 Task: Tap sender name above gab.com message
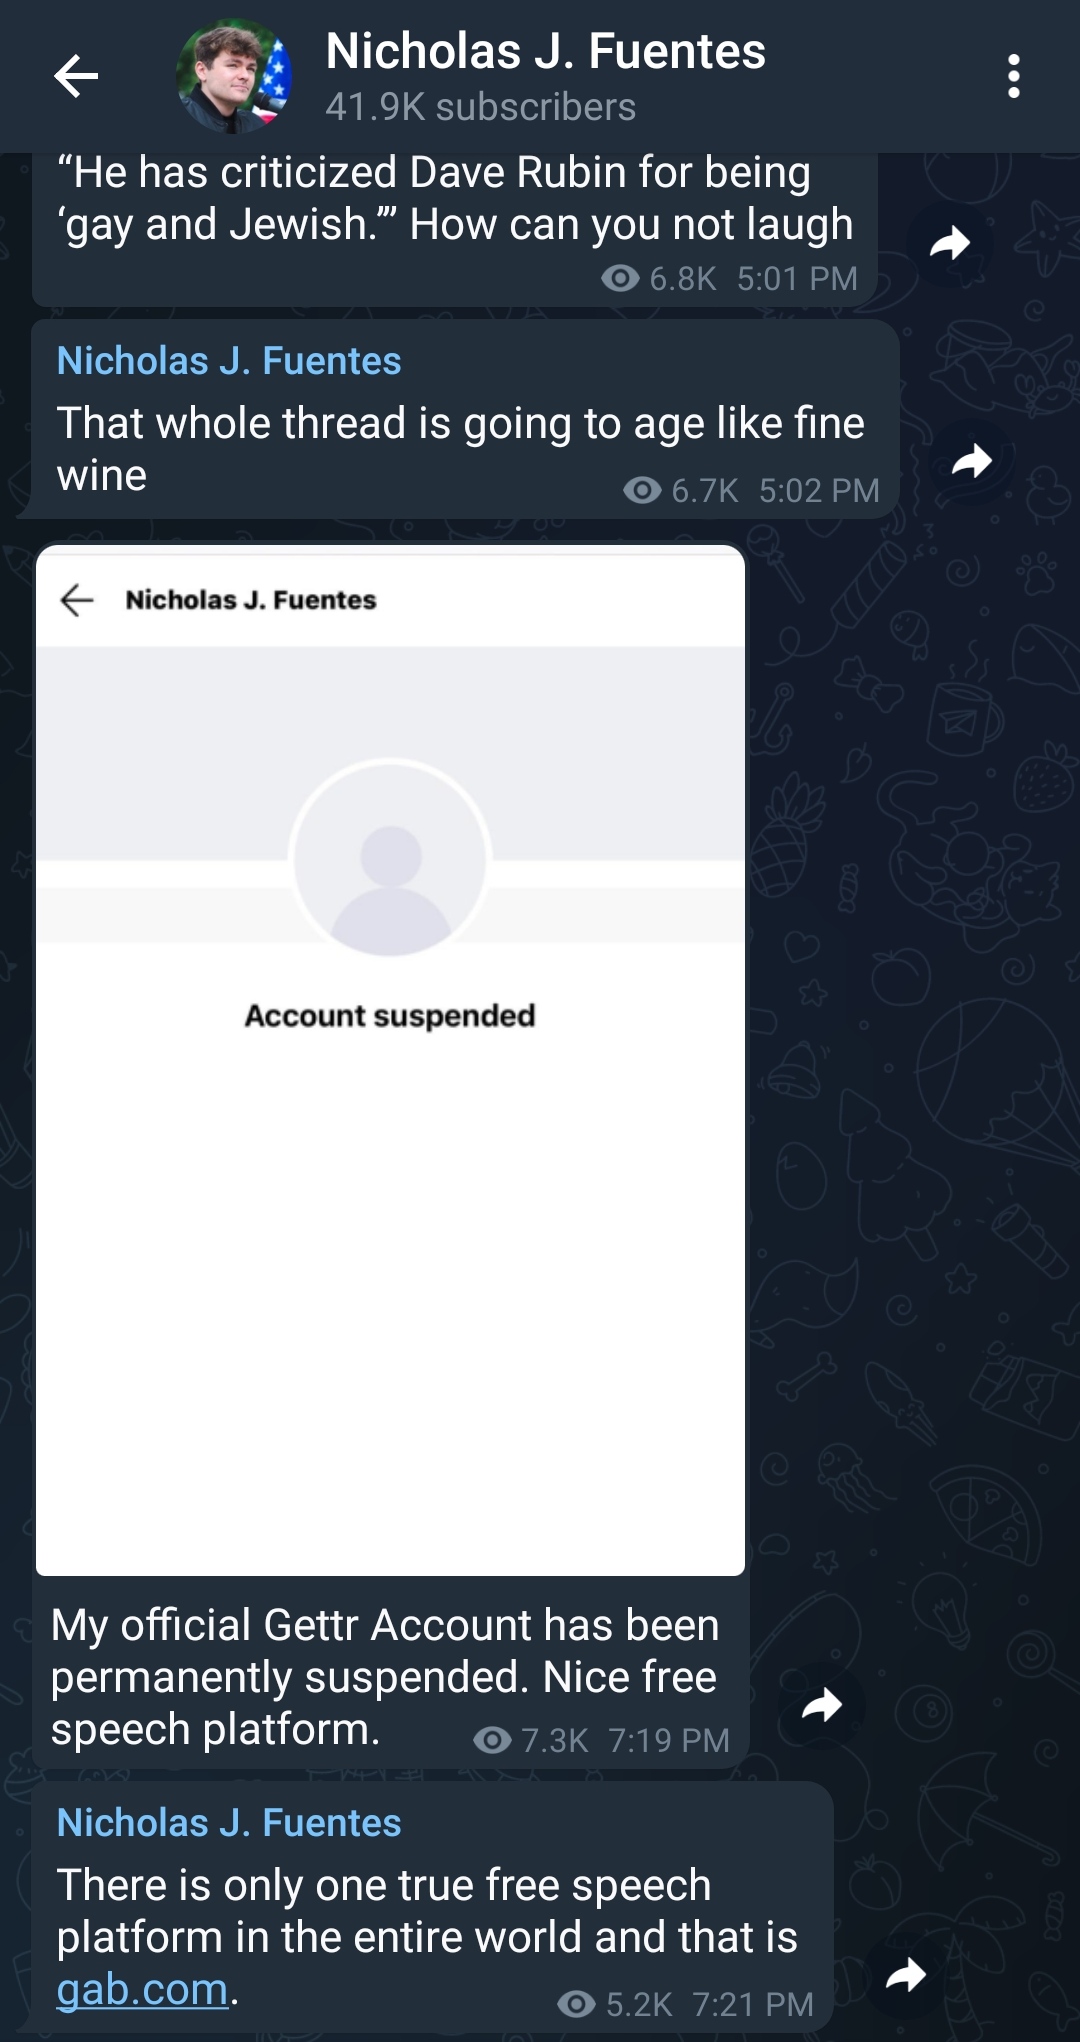click(x=229, y=1823)
